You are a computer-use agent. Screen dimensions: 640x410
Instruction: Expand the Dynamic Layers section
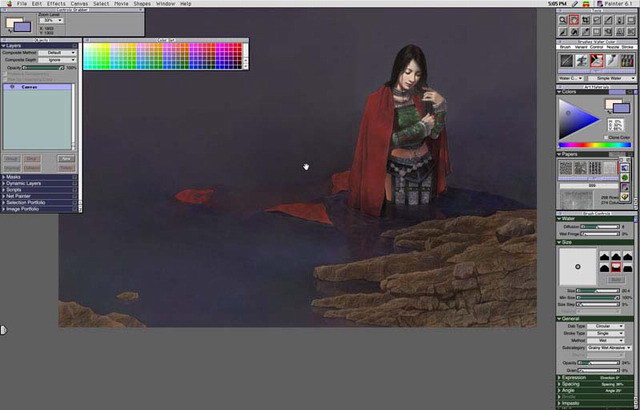(x=4, y=184)
